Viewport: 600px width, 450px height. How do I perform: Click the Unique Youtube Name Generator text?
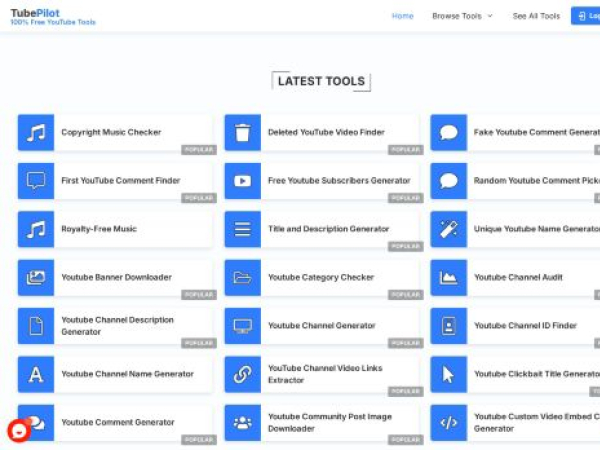537,228
